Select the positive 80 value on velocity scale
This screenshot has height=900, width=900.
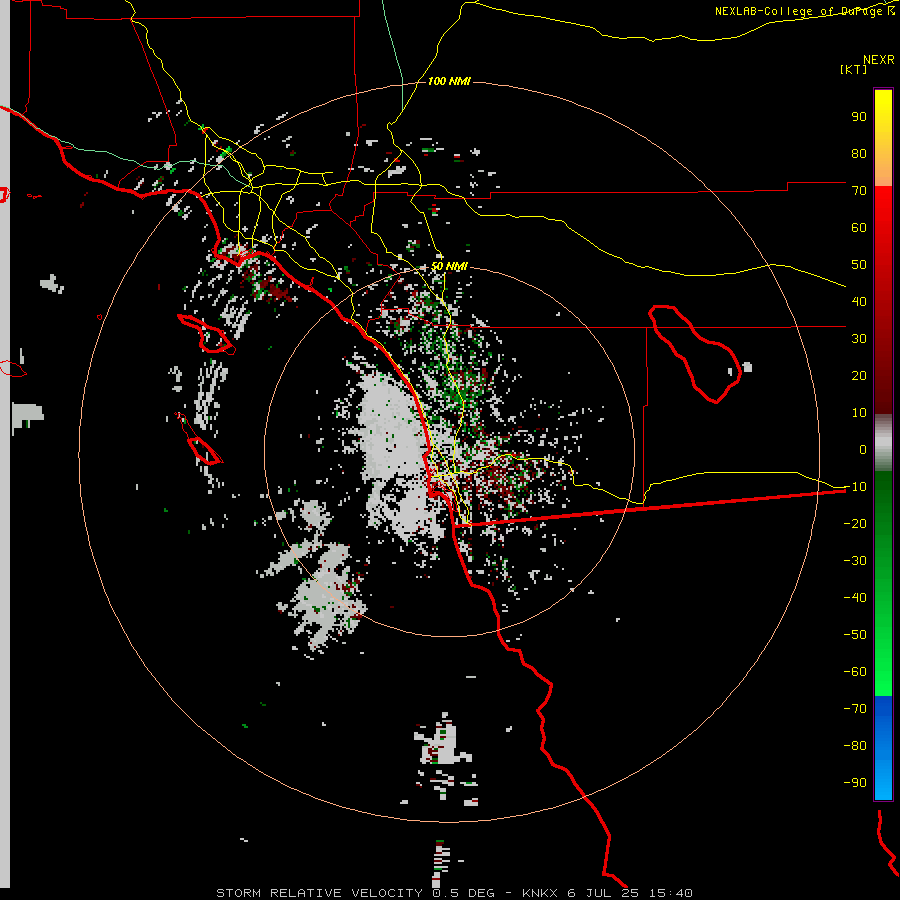click(859, 154)
